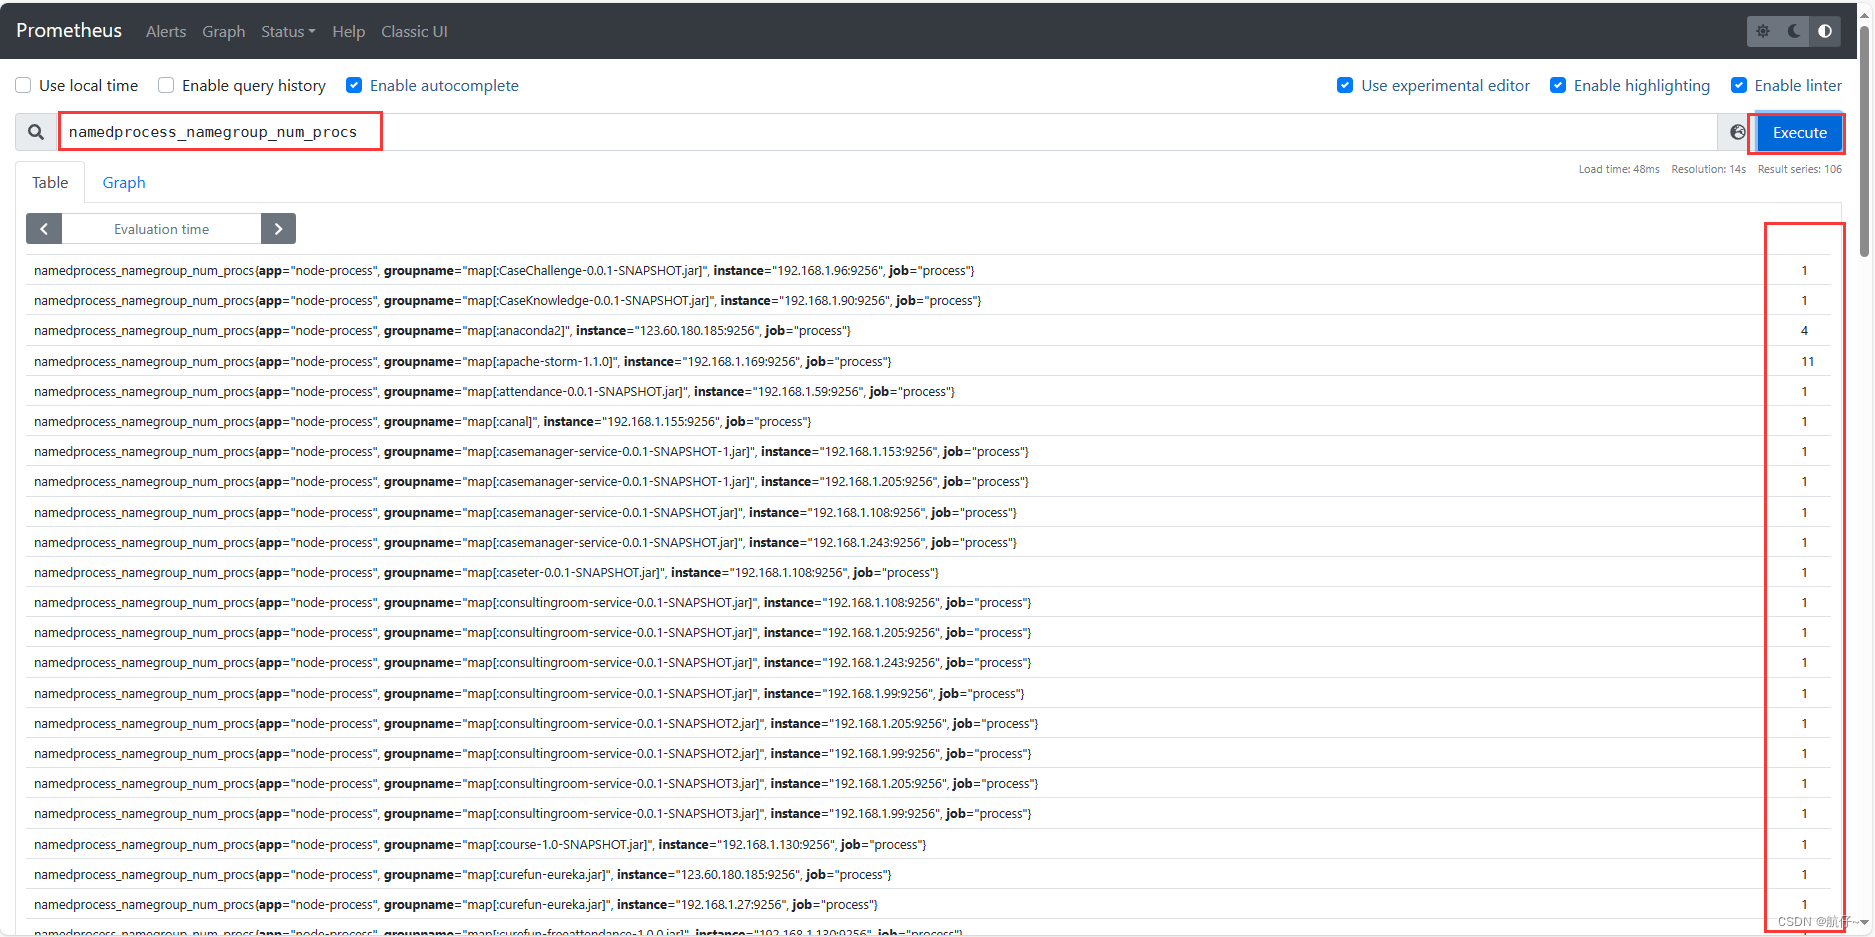Screen dimensions: 1875x937
Task: Open the Status dropdown menu
Action: tap(288, 31)
